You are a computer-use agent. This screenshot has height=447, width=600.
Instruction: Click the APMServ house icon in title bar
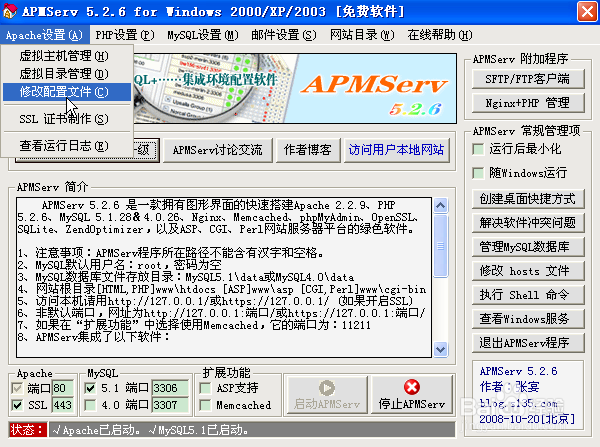(x=10, y=11)
